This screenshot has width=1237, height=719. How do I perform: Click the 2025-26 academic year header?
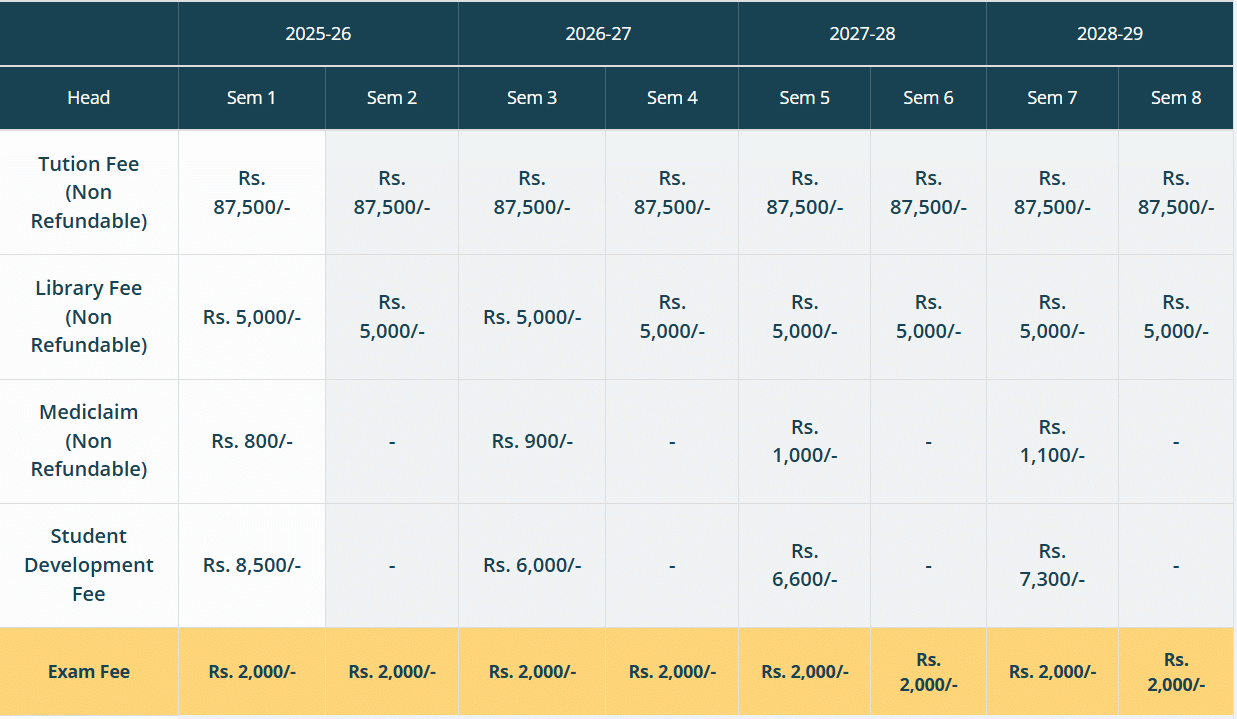click(x=318, y=34)
